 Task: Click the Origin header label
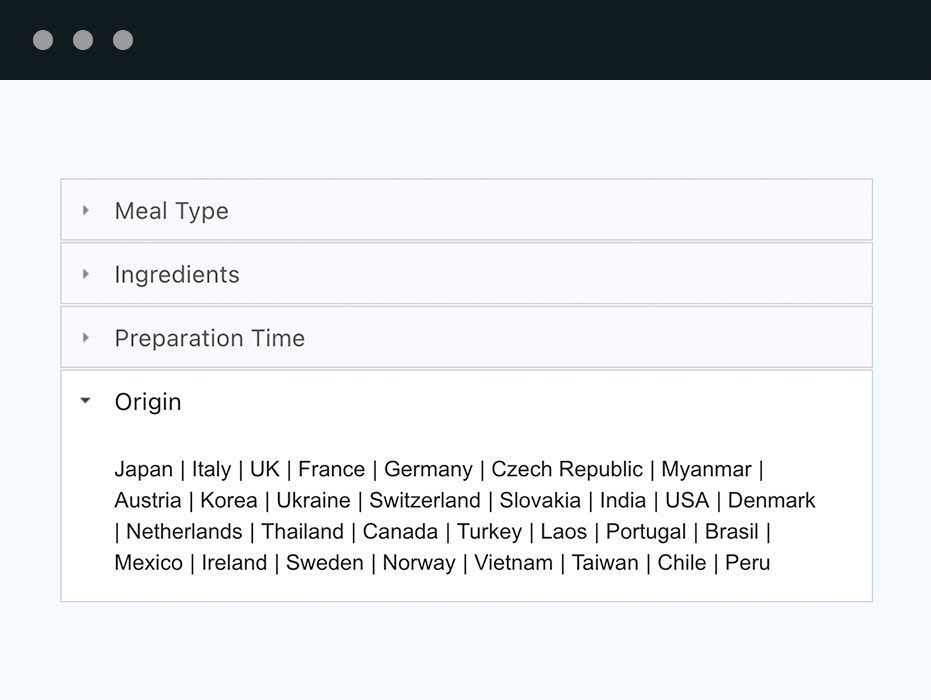pyautogui.click(x=148, y=402)
